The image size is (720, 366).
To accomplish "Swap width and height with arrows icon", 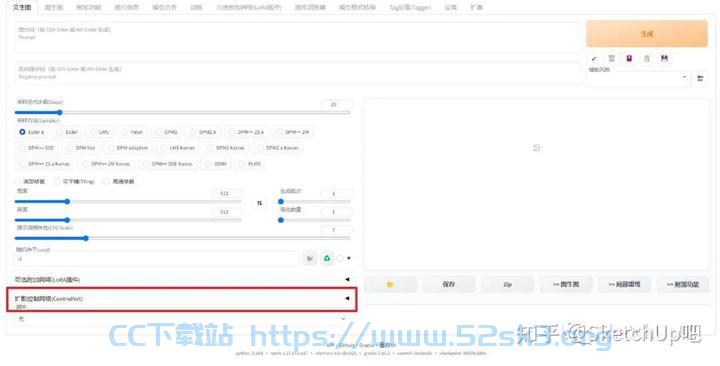I will (x=259, y=203).
